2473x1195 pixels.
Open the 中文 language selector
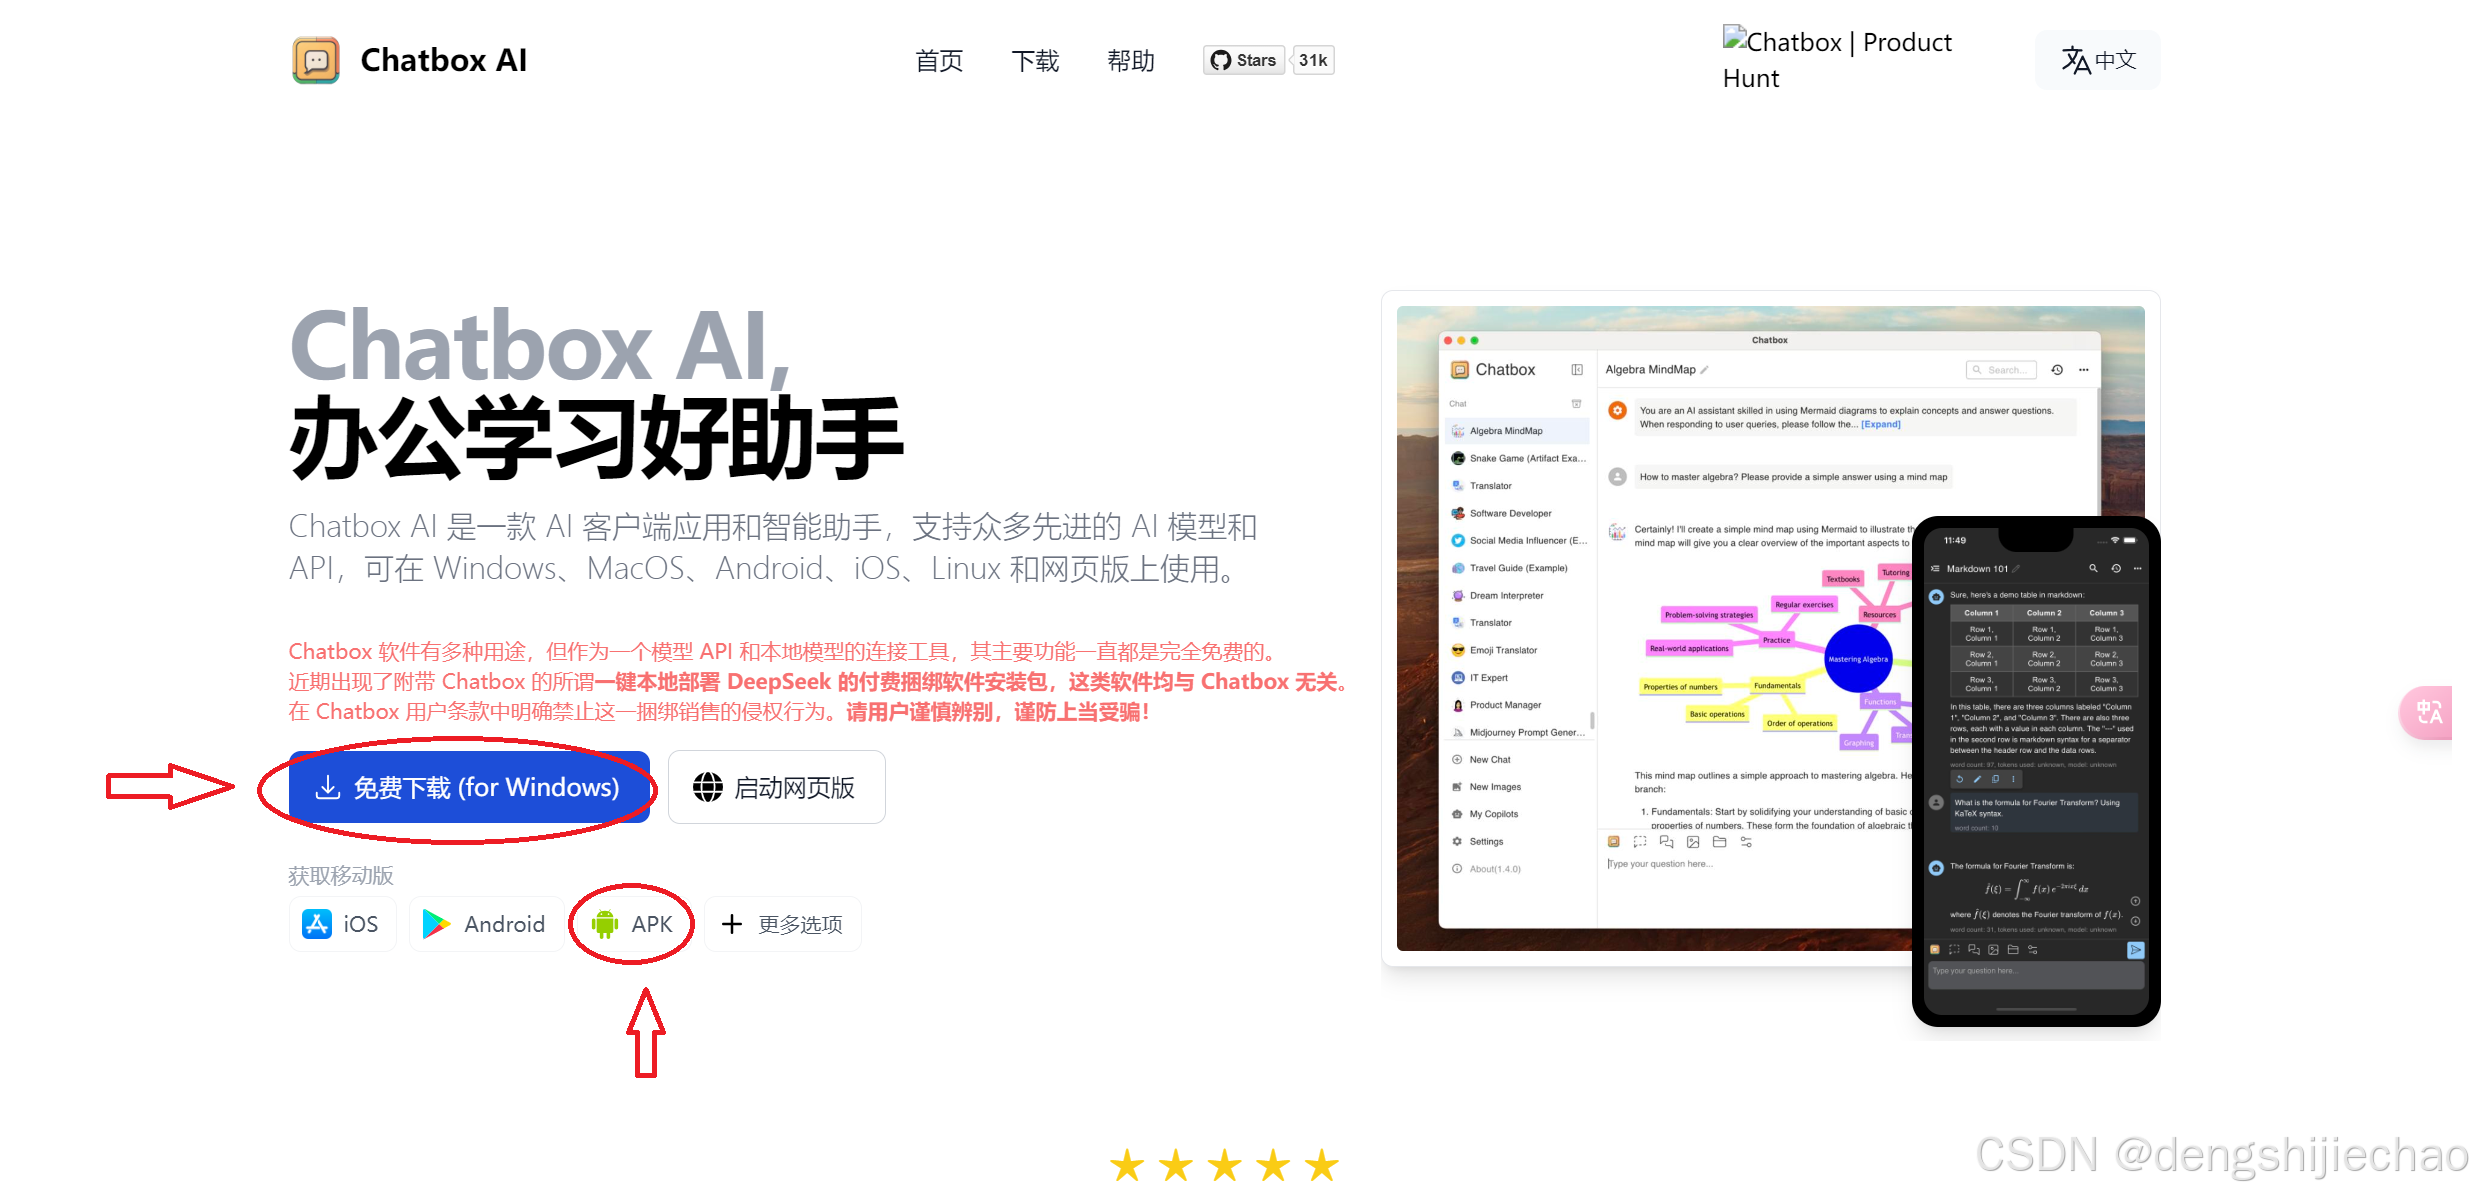click(x=2098, y=60)
